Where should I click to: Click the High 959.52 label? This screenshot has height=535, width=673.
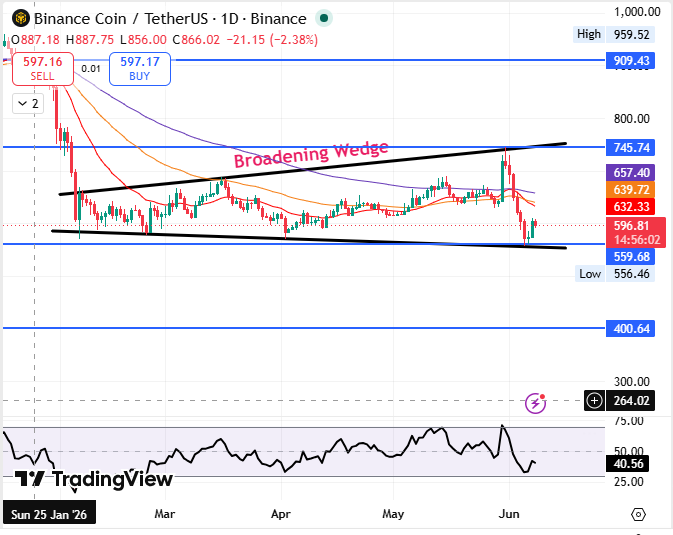point(613,34)
